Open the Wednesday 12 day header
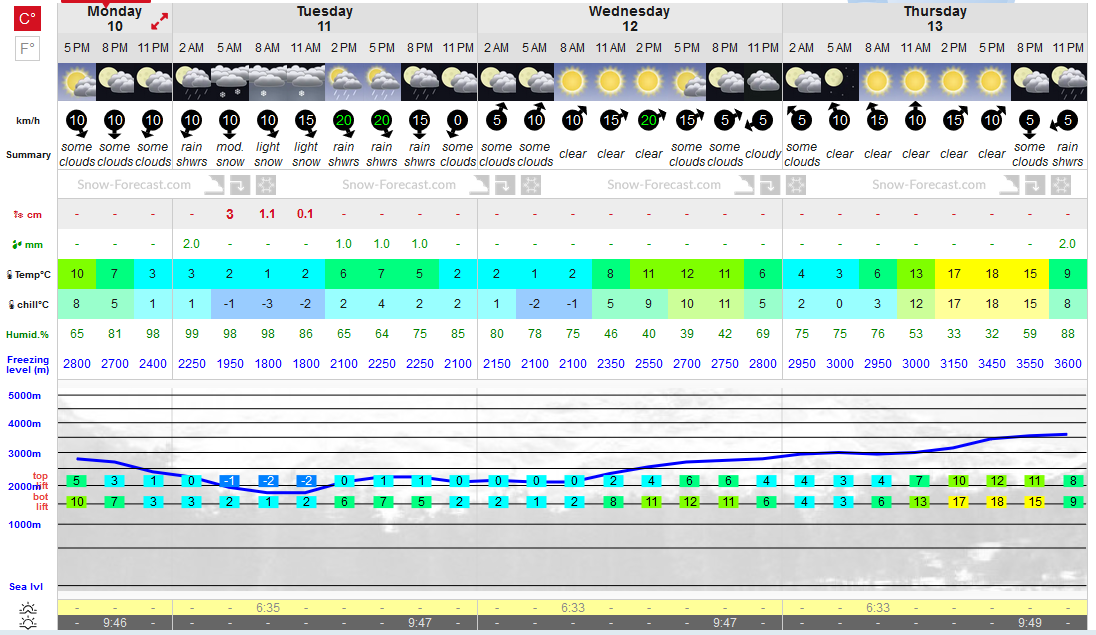This screenshot has height=635, width=1096. (x=630, y=19)
